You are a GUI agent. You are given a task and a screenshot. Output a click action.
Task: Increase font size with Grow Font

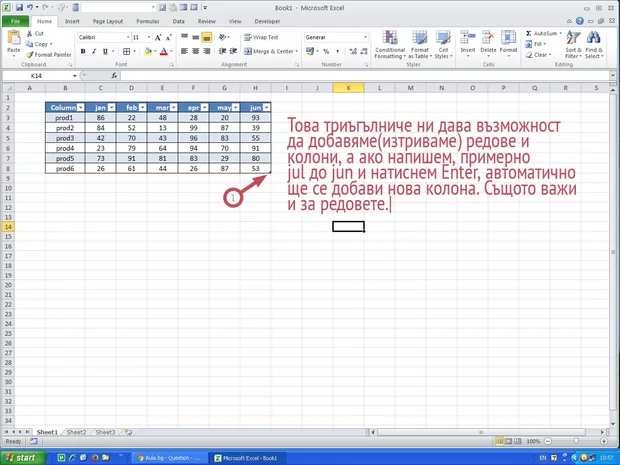click(158, 38)
